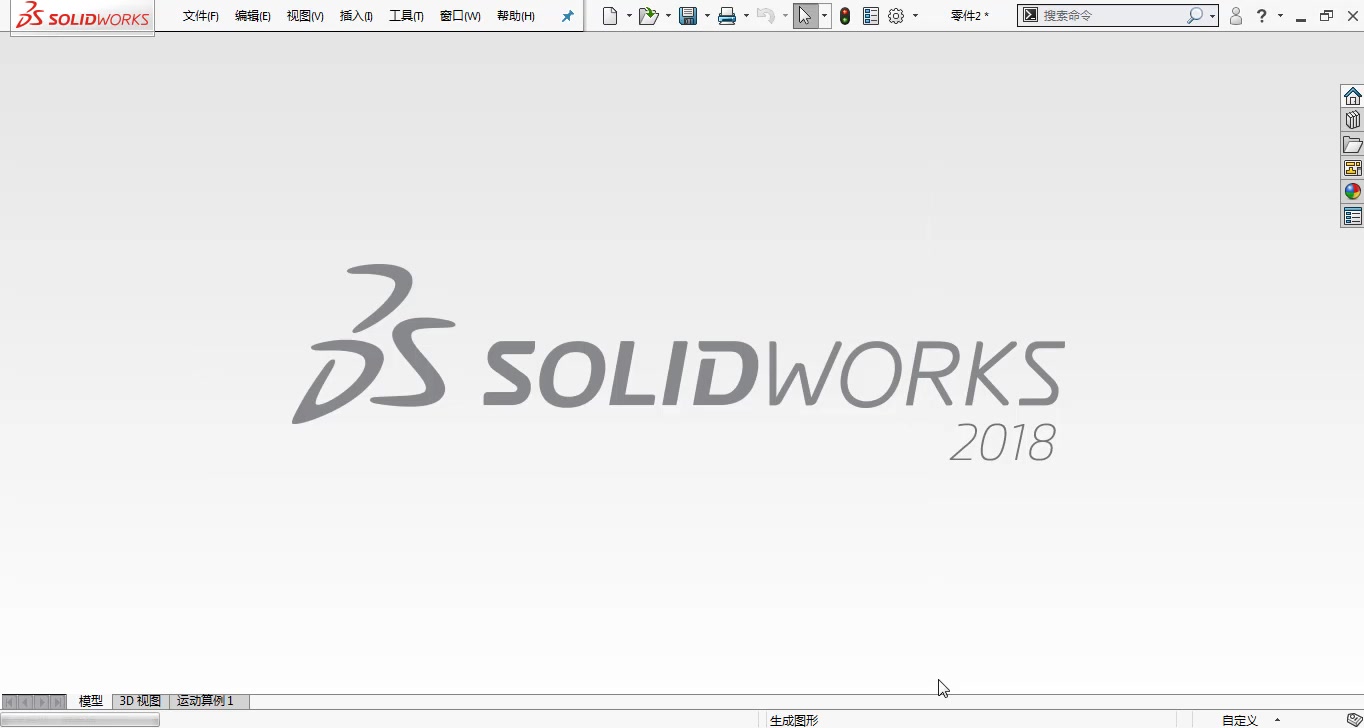
Task: Activate the Select cursor tool
Action: (806, 16)
